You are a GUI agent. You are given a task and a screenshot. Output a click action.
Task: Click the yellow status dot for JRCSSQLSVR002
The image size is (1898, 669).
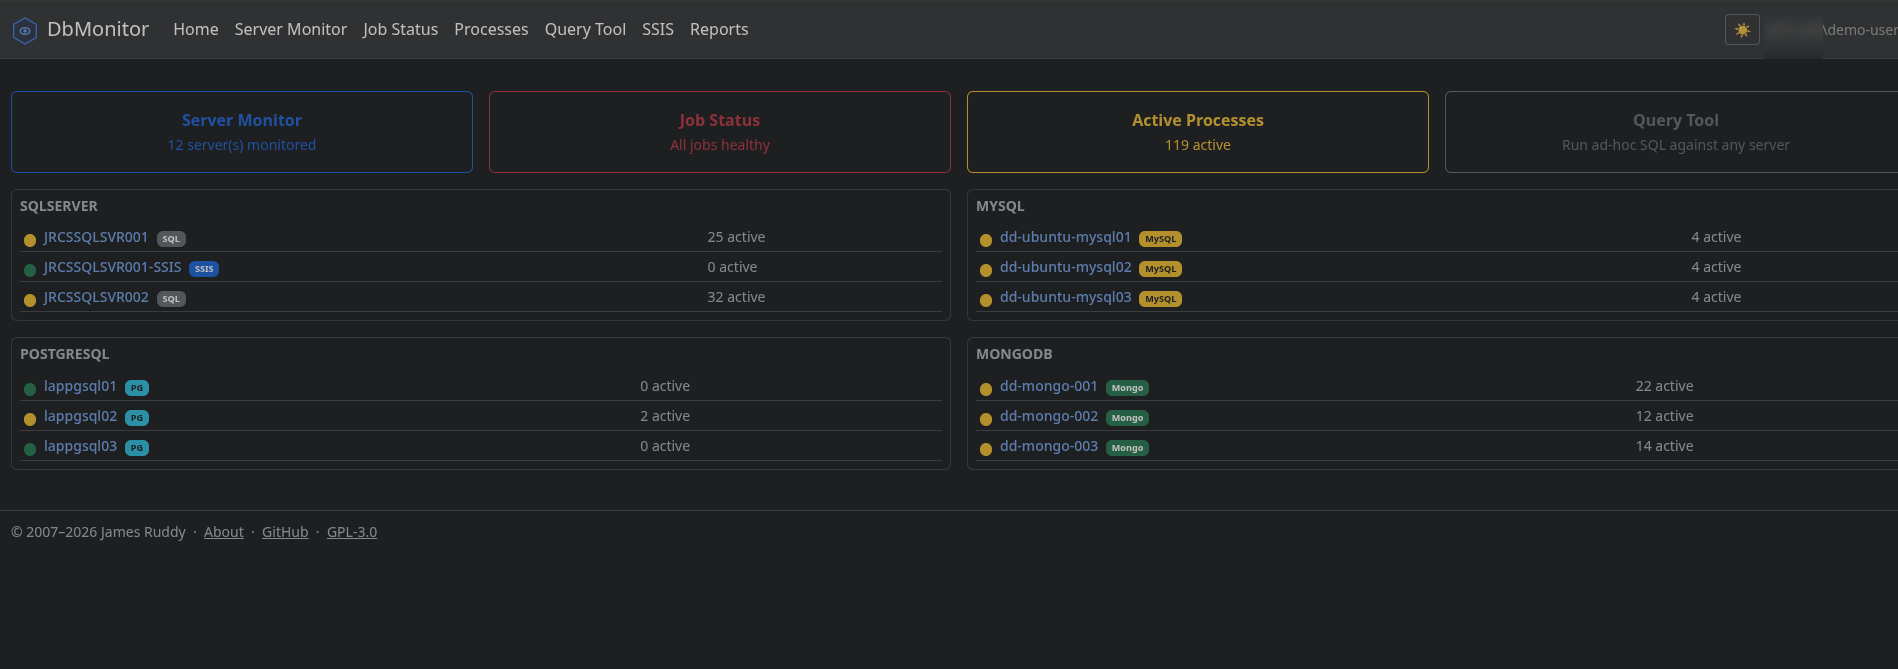30,300
